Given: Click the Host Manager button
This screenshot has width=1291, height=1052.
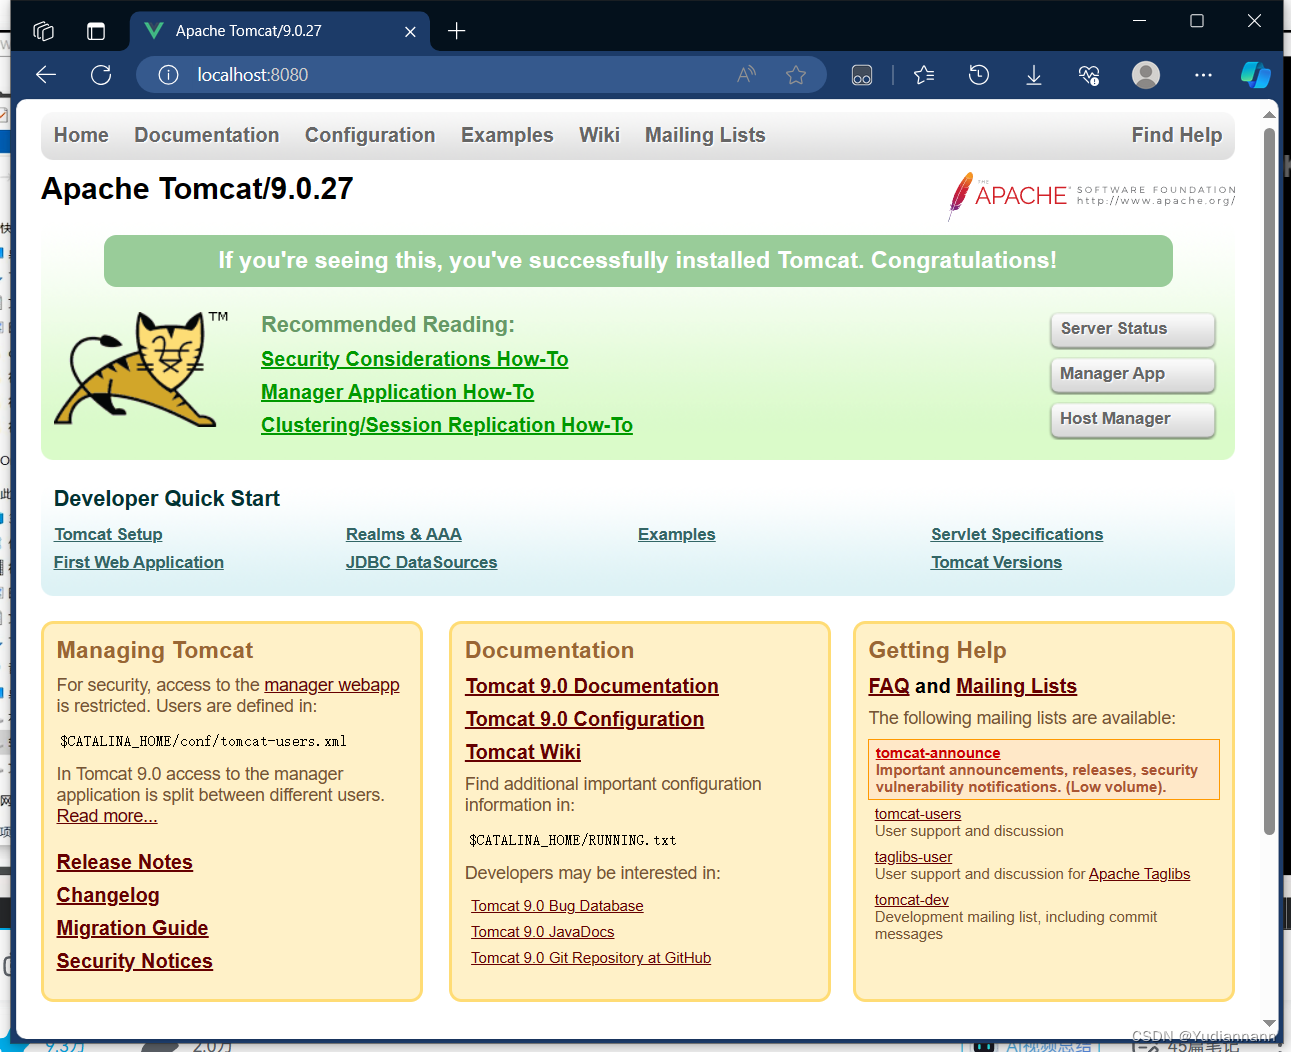Looking at the screenshot, I should (1133, 419).
